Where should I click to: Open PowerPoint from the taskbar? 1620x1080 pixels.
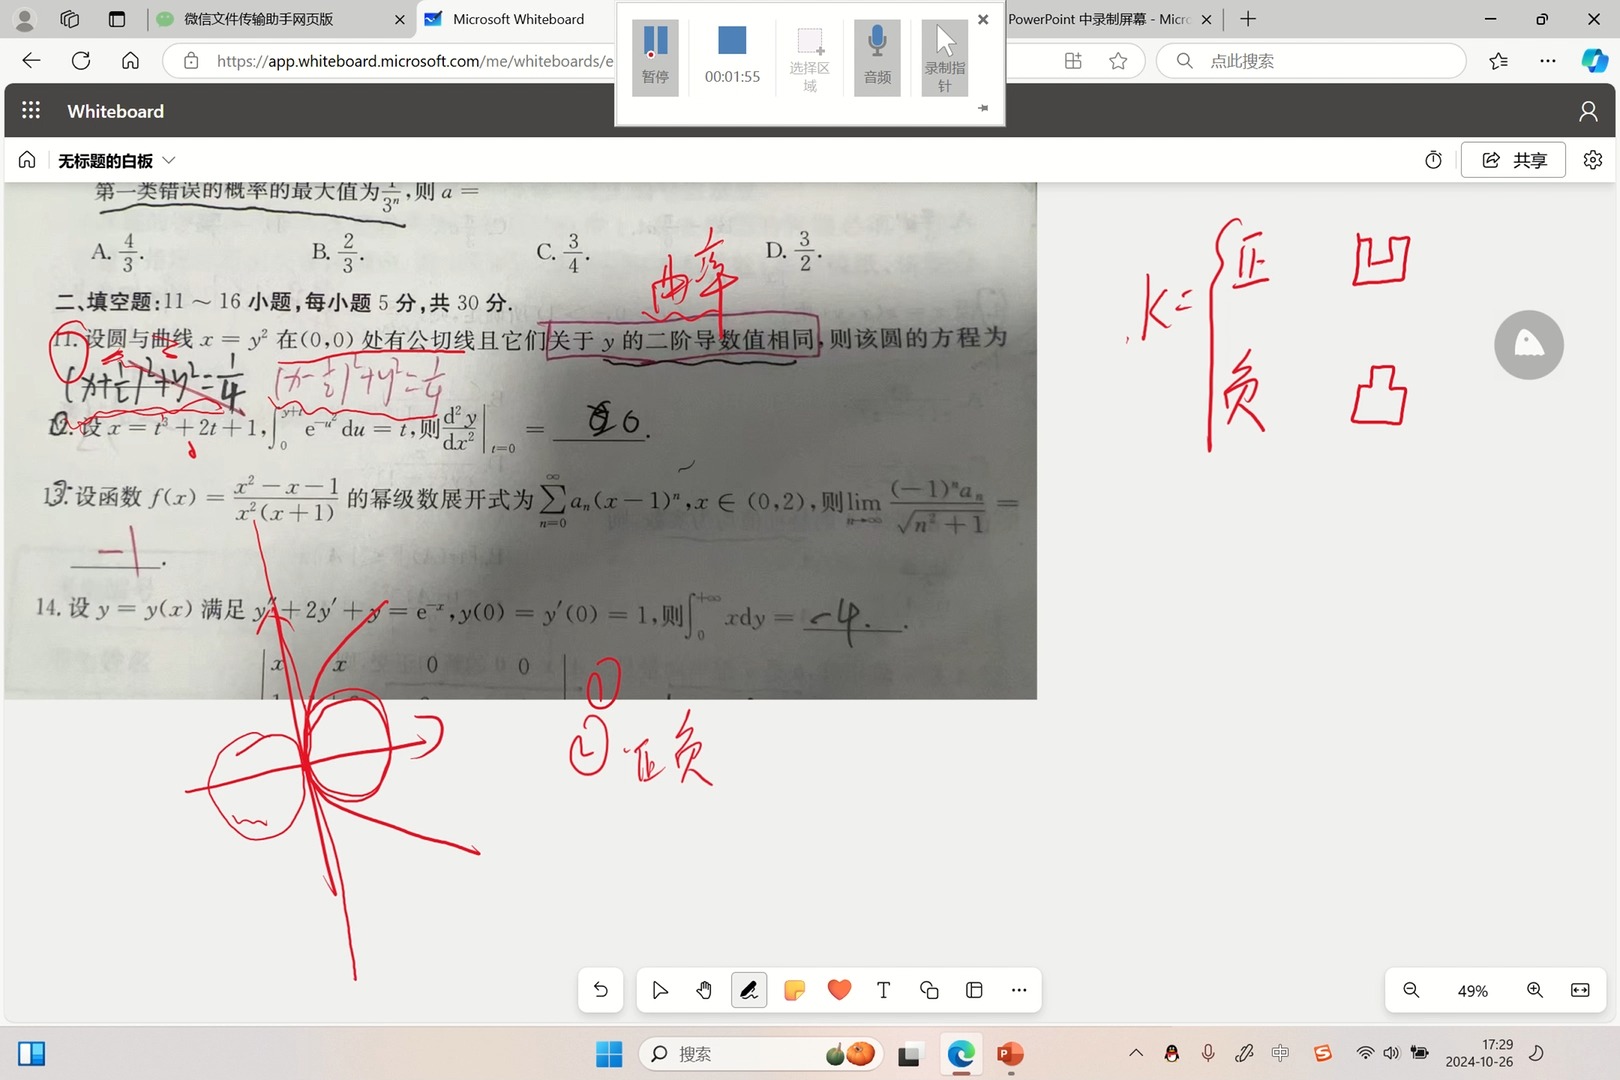tap(1010, 1053)
